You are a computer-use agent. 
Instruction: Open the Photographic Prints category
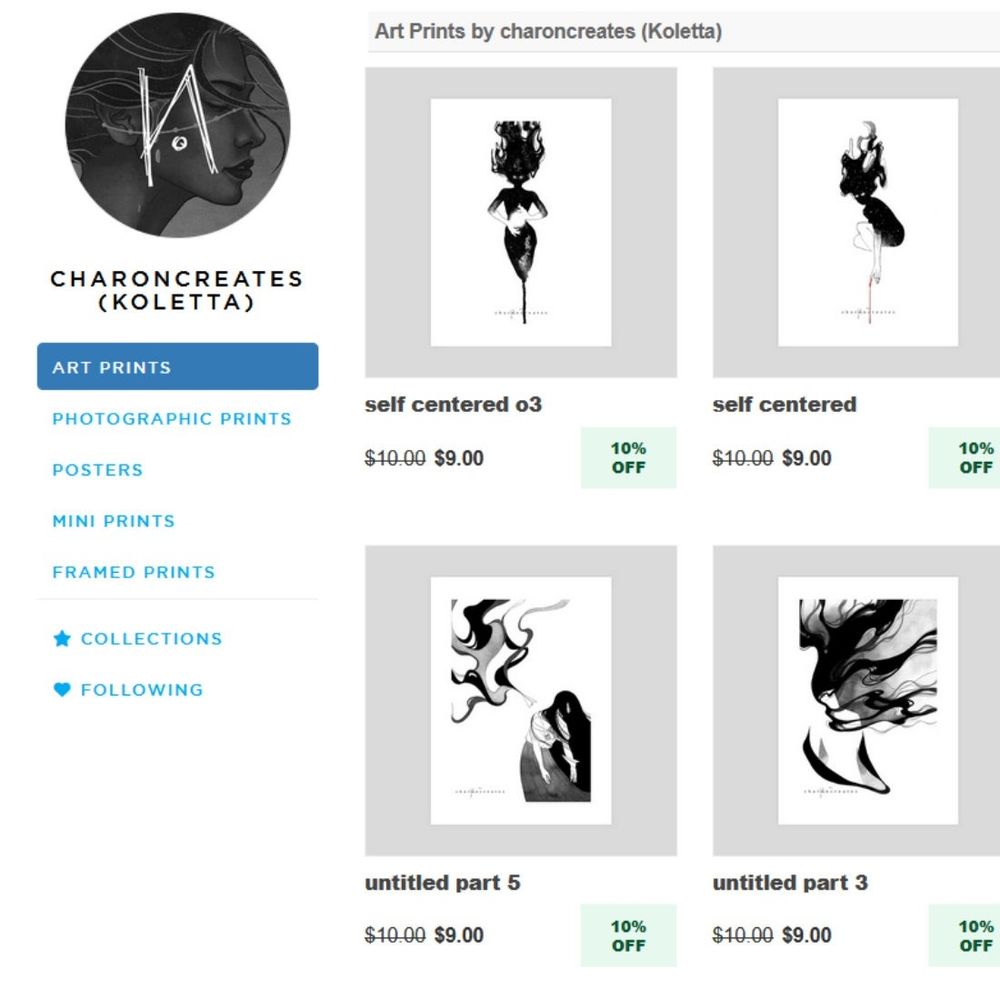coord(172,418)
